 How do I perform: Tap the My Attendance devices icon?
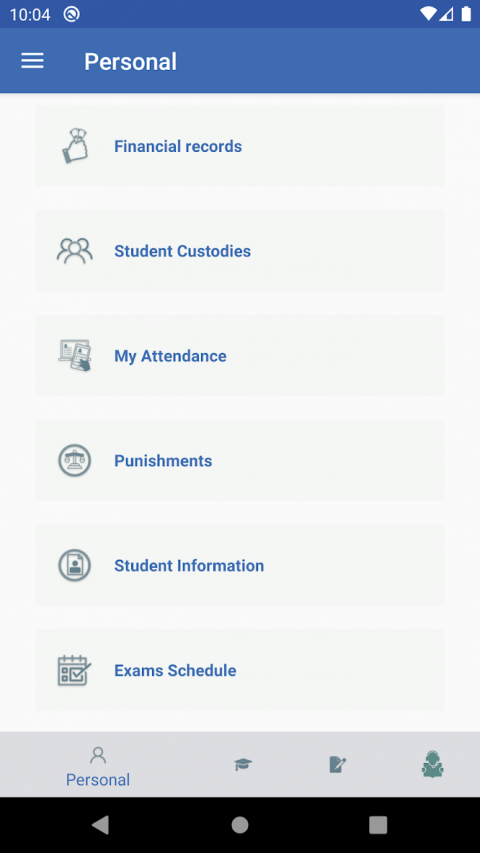(x=75, y=356)
